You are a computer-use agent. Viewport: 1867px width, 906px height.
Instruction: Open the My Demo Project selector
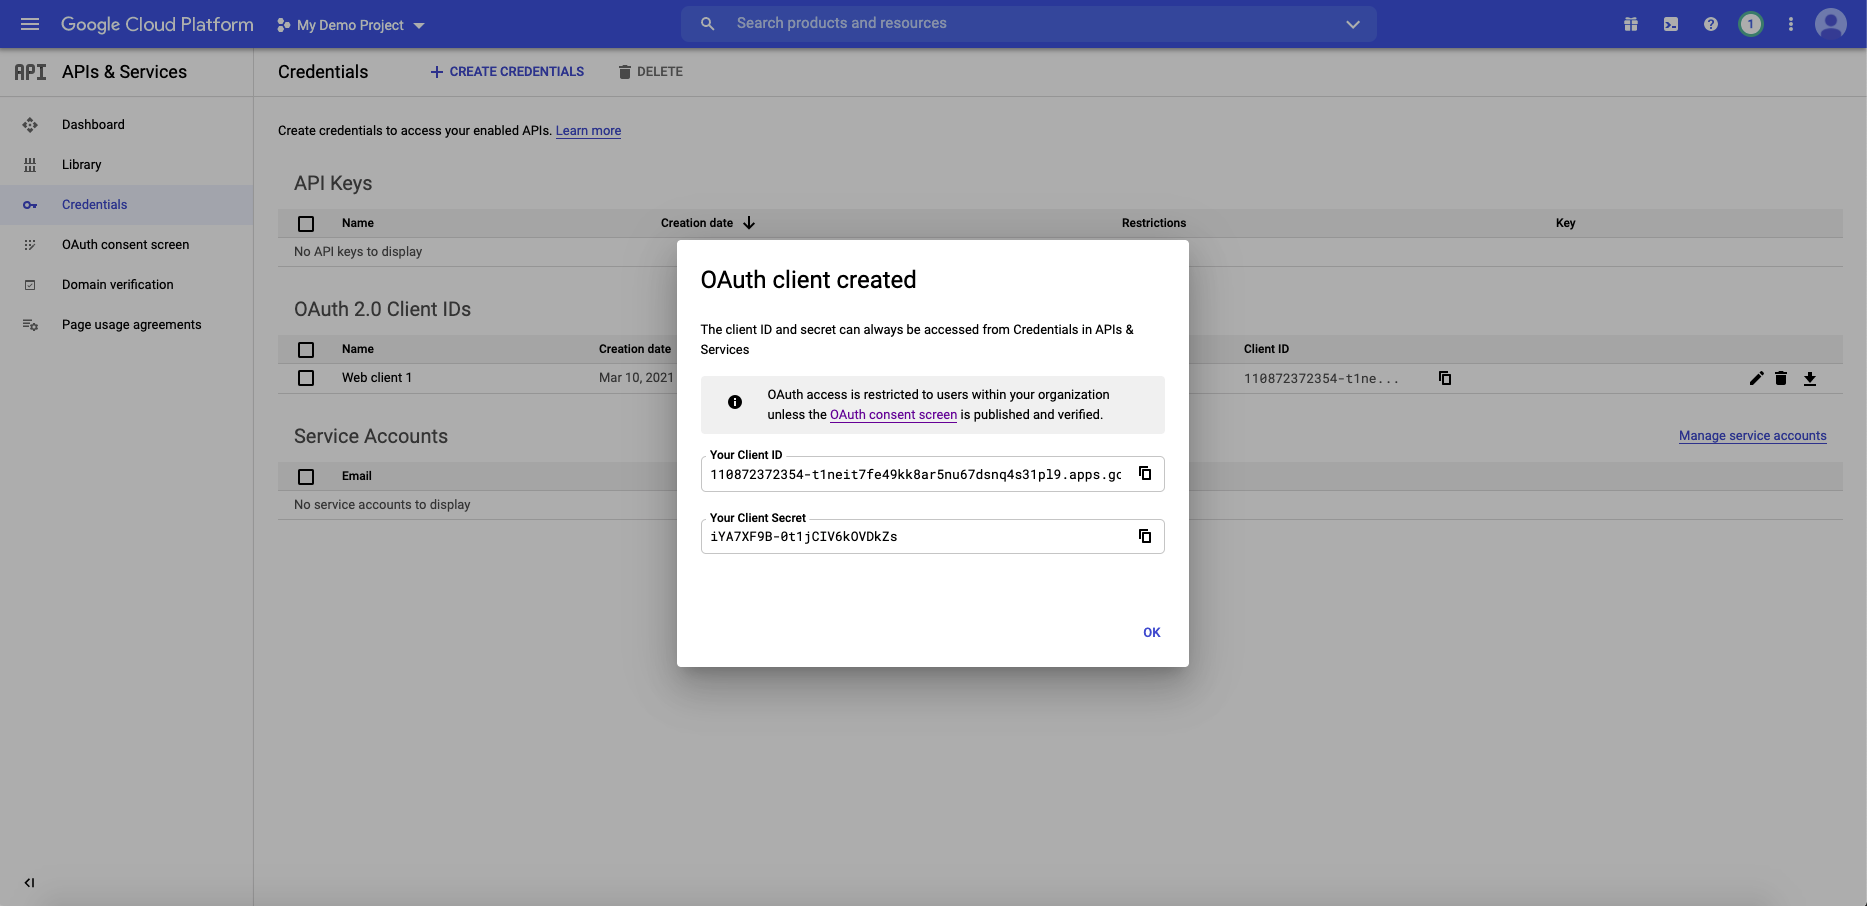(349, 24)
